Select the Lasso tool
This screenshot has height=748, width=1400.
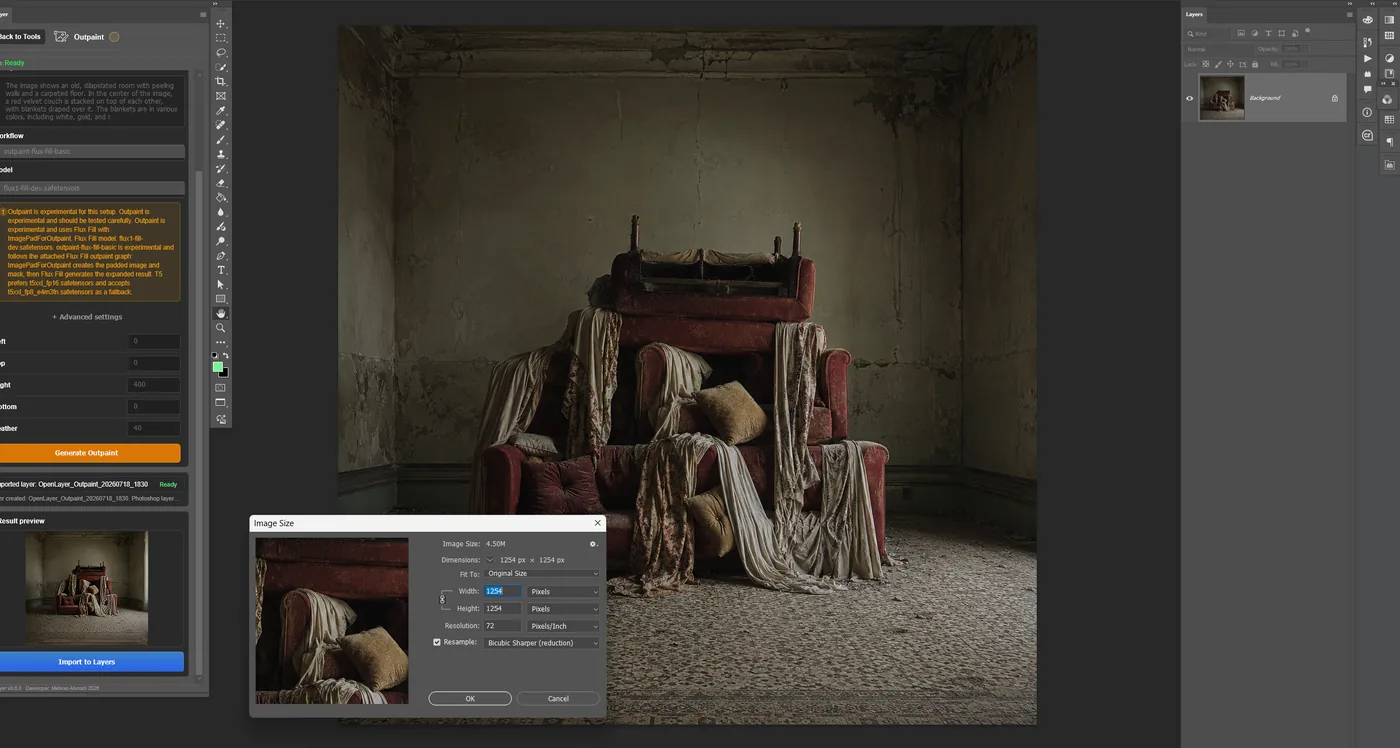[x=221, y=52]
